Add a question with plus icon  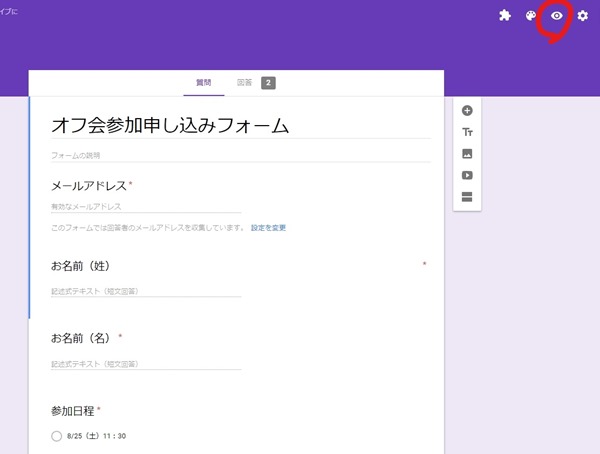467,111
